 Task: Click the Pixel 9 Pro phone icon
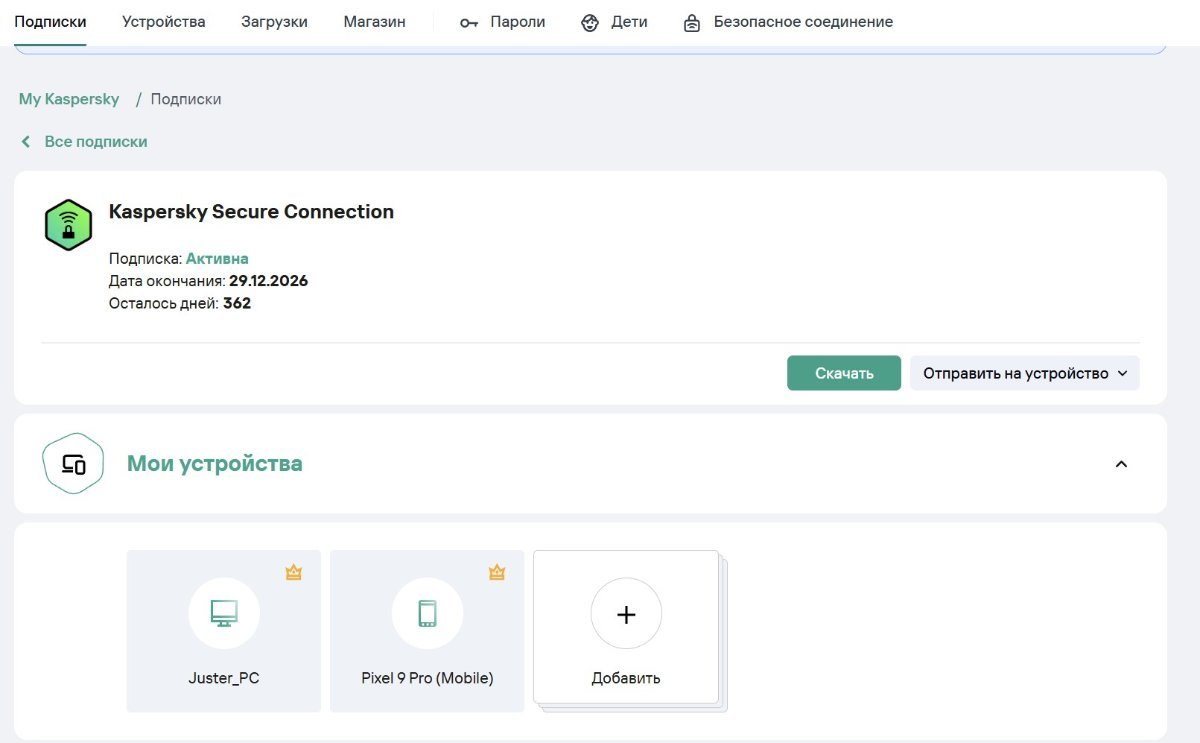pyautogui.click(x=427, y=613)
